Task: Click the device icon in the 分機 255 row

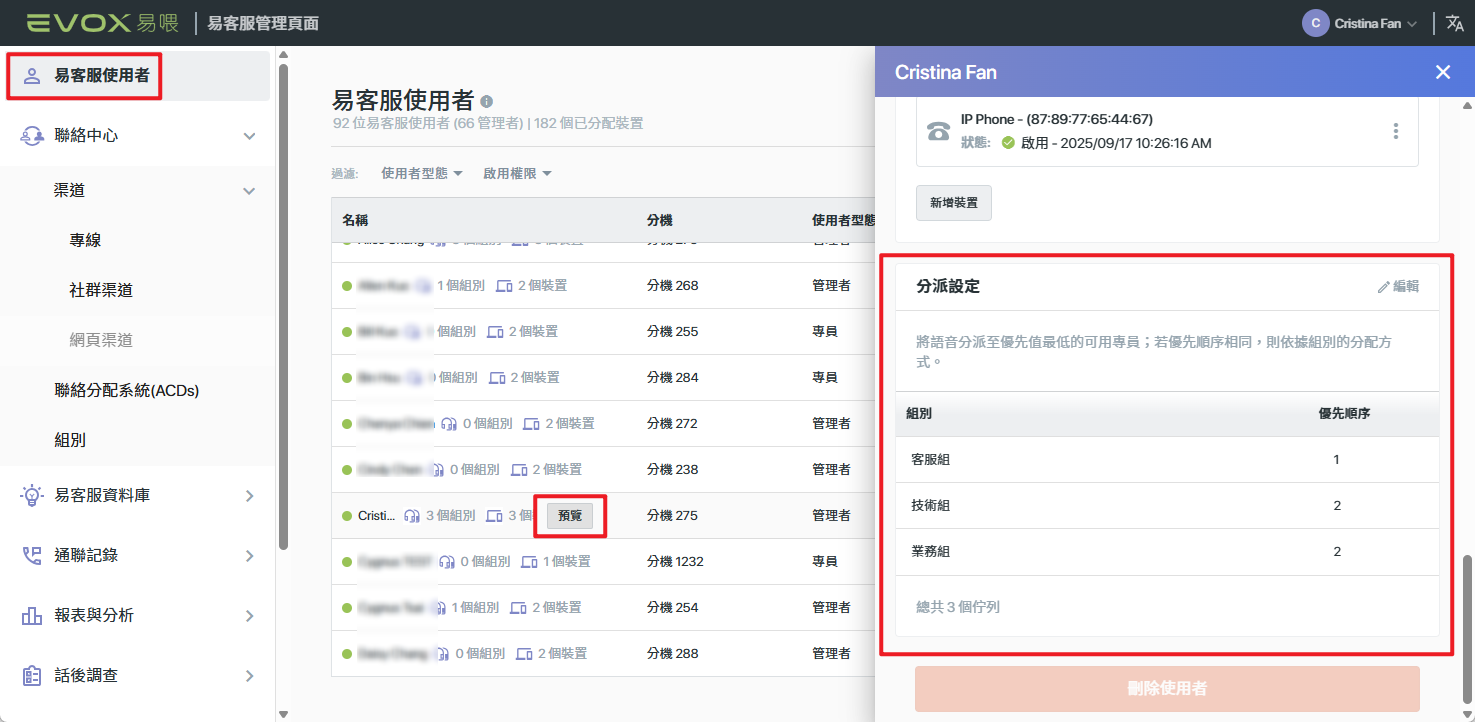Action: 495,332
